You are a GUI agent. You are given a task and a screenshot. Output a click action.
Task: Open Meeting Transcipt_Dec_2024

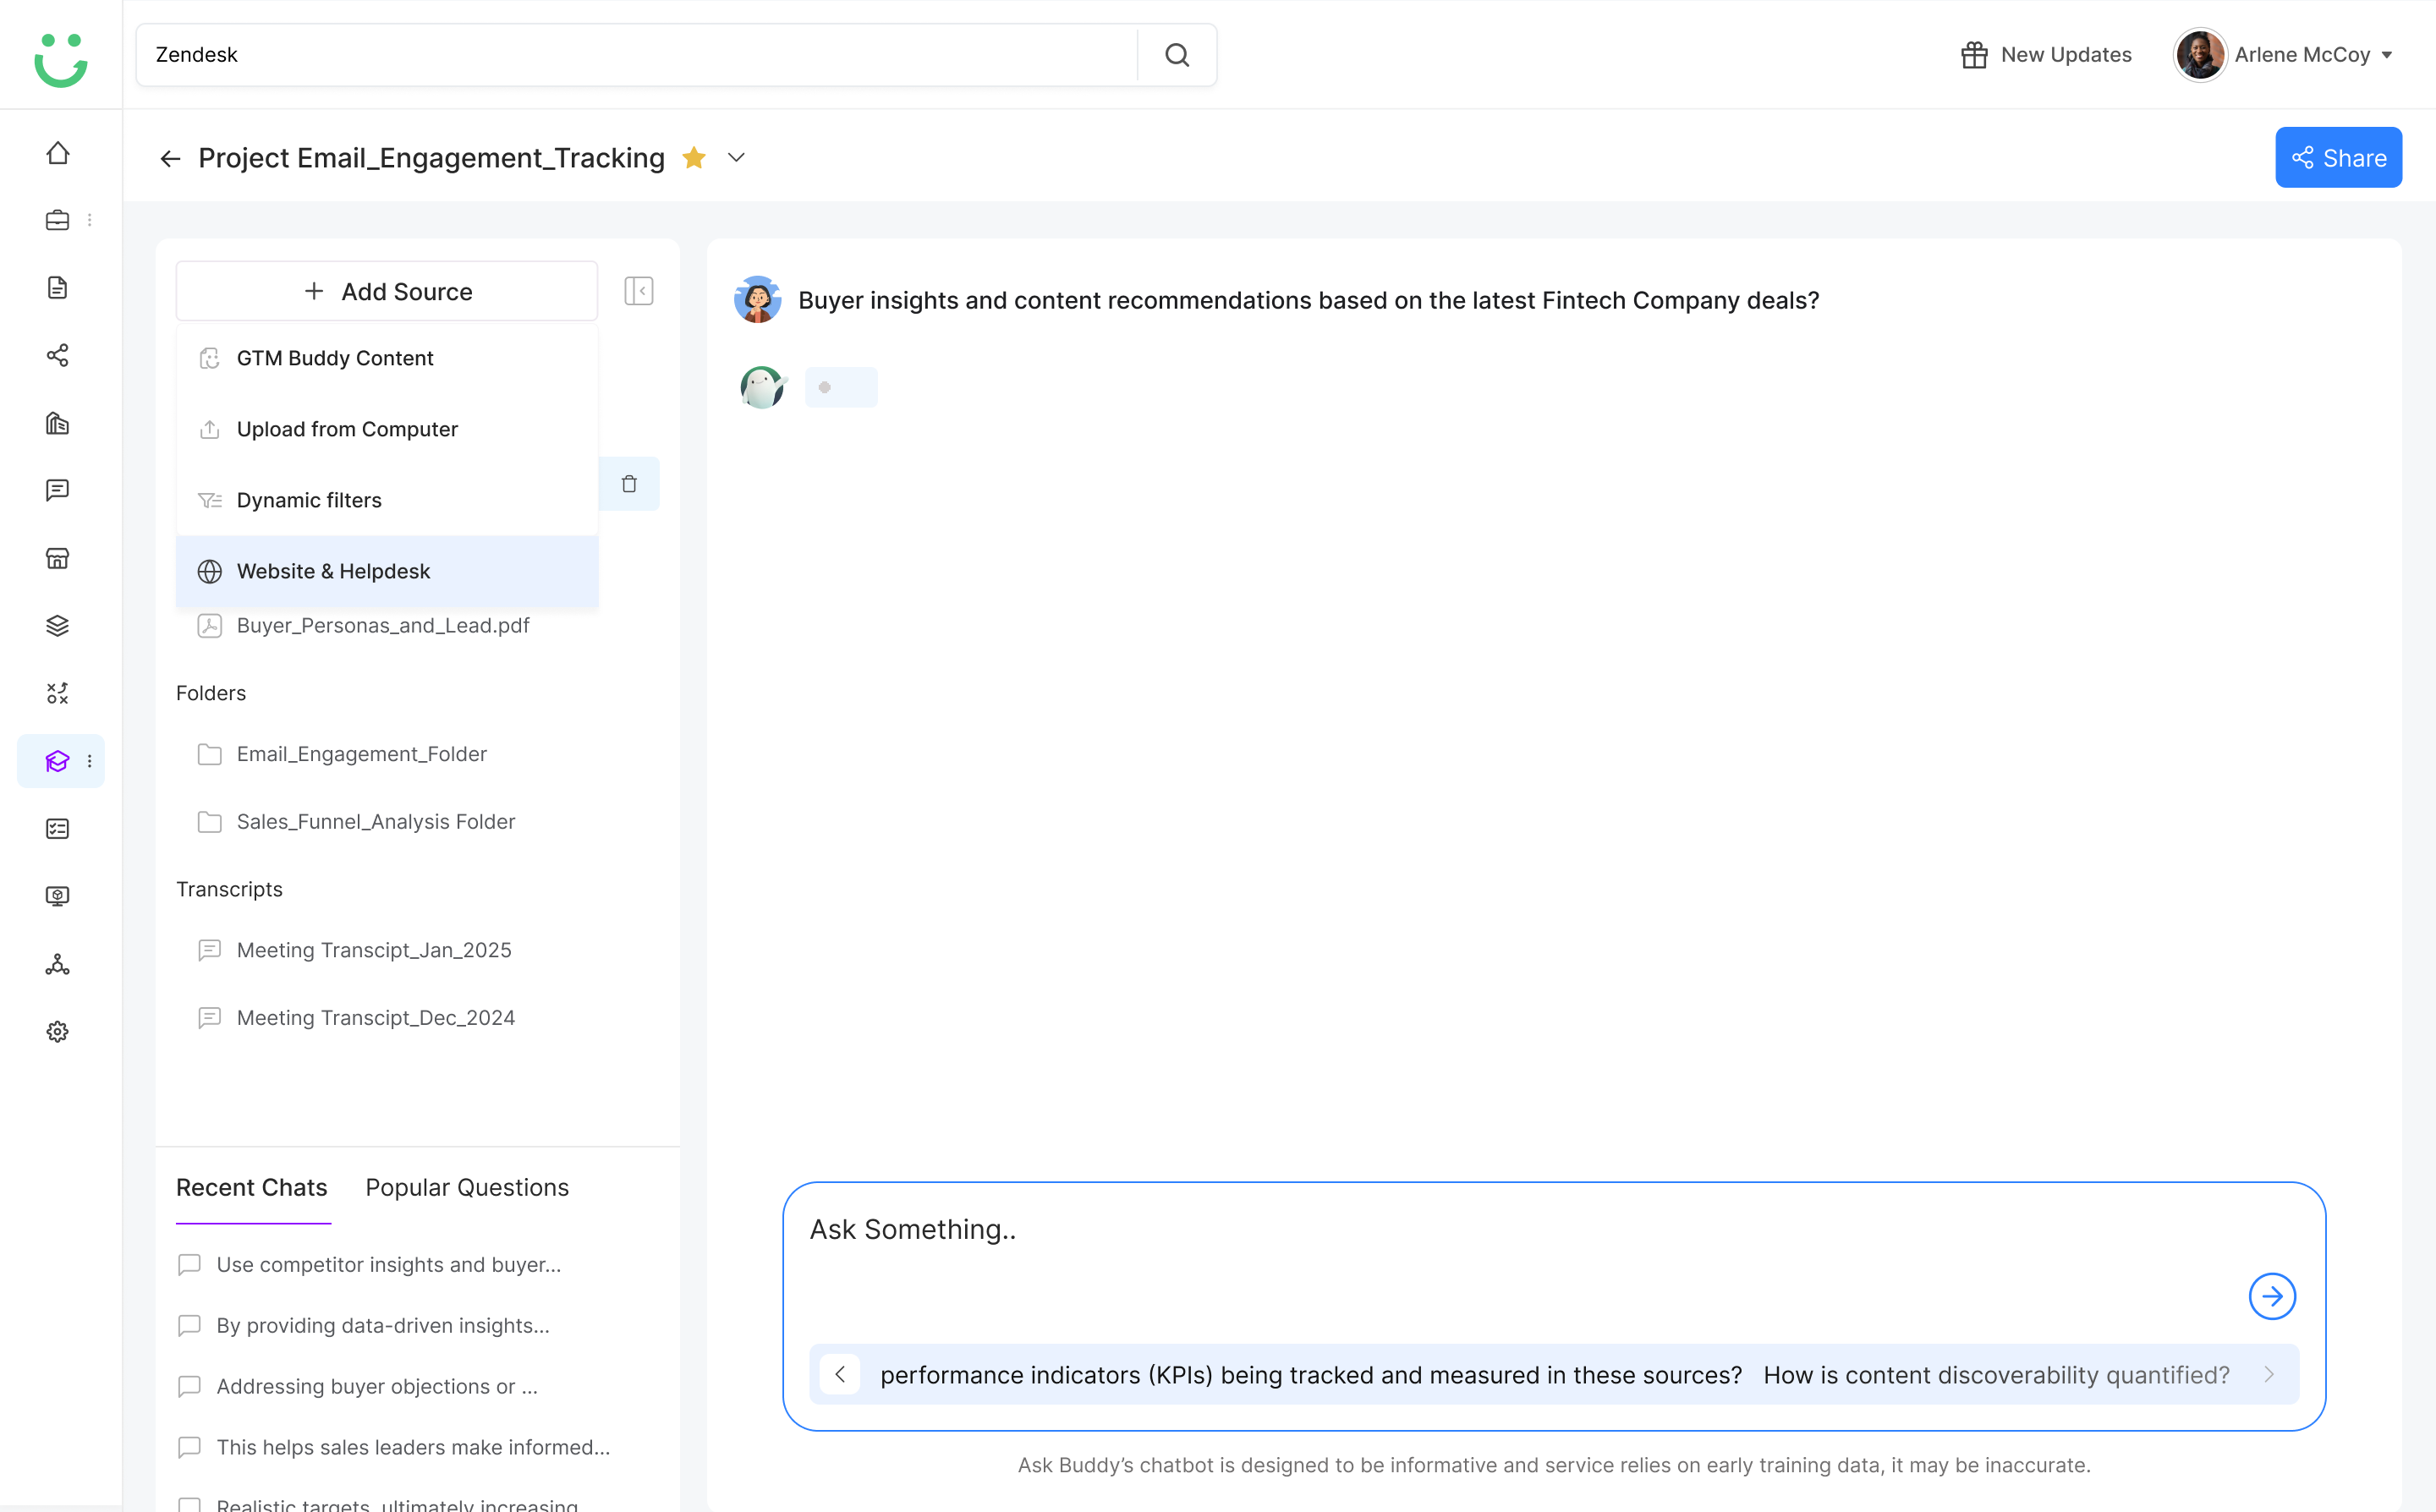click(356, 1017)
